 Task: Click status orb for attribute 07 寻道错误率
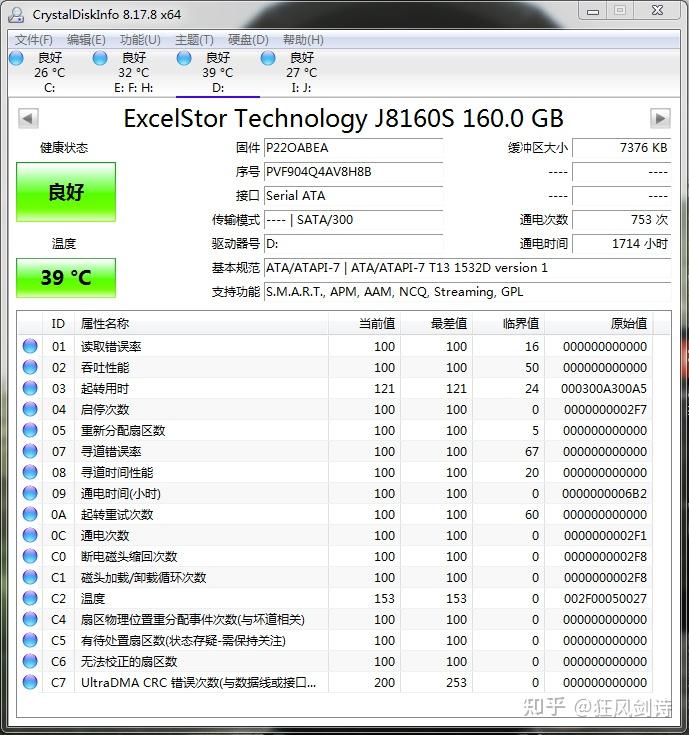pyautogui.click(x=30, y=451)
